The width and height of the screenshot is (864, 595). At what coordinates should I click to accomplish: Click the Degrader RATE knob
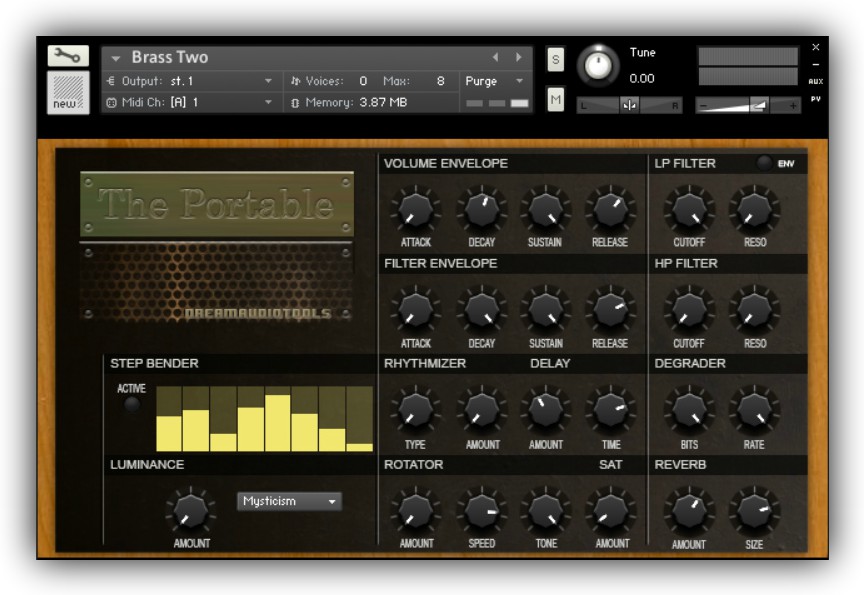point(754,412)
